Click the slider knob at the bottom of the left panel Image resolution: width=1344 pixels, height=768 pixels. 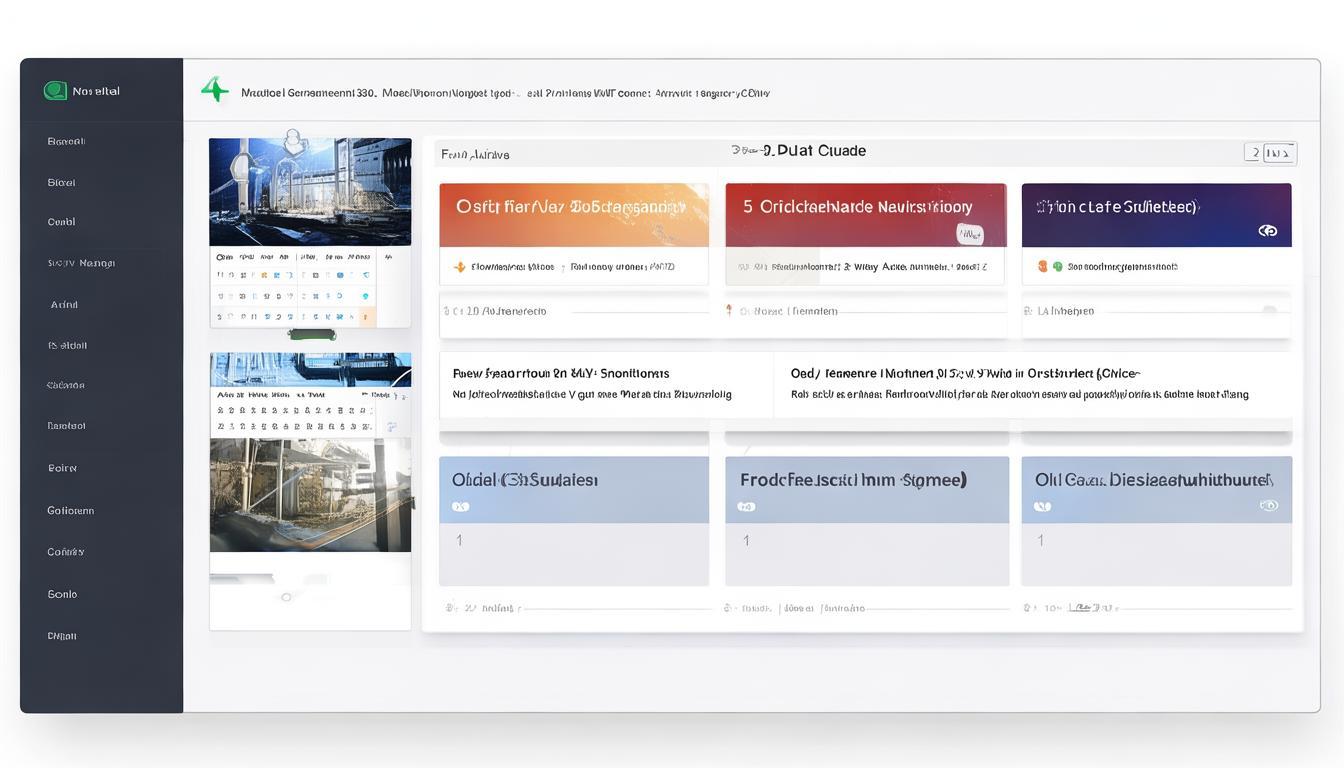[286, 597]
